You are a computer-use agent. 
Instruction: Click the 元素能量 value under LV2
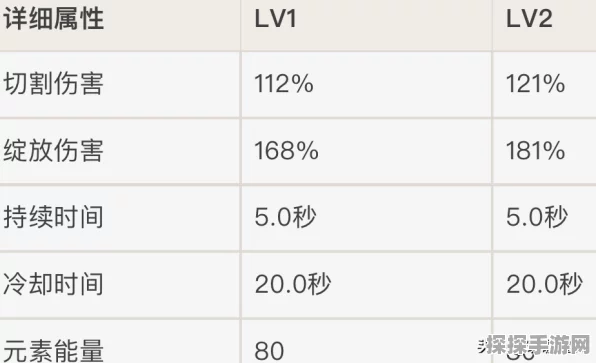(520, 355)
